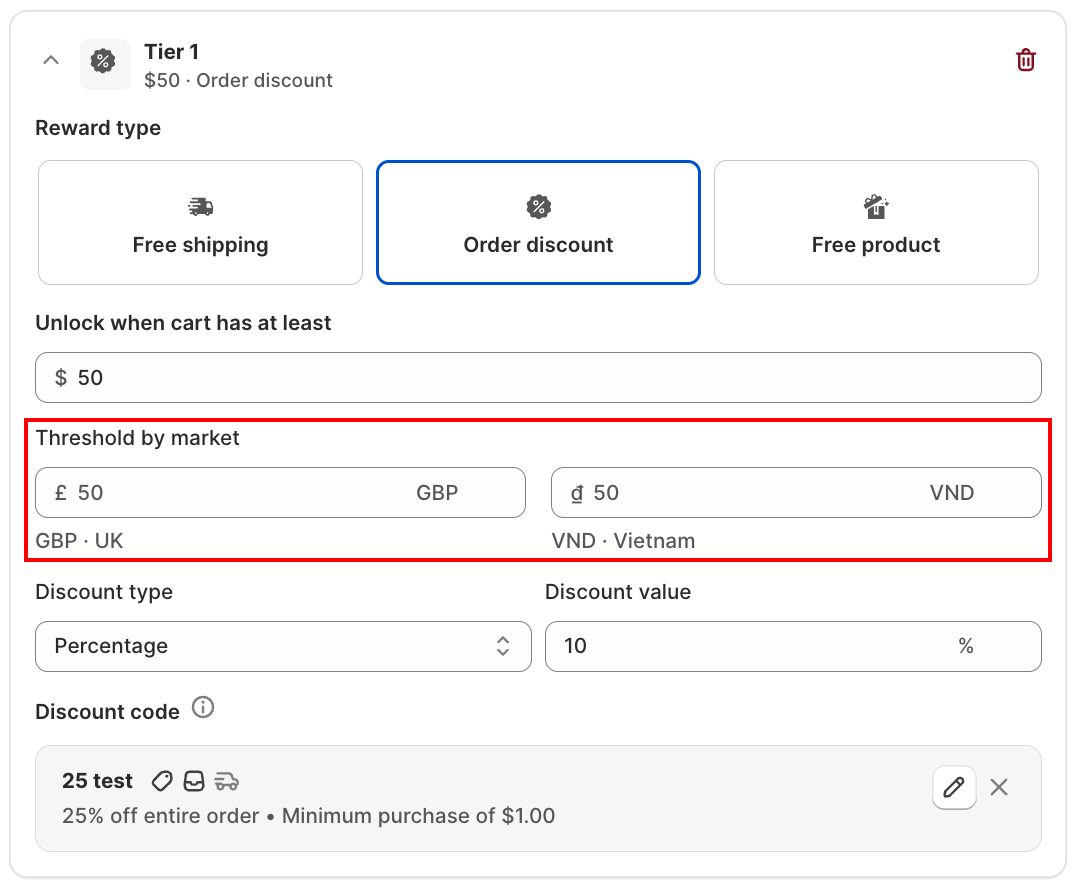Click the 'Unlock when cart has at least' label
1080x894 pixels.
[x=183, y=323]
